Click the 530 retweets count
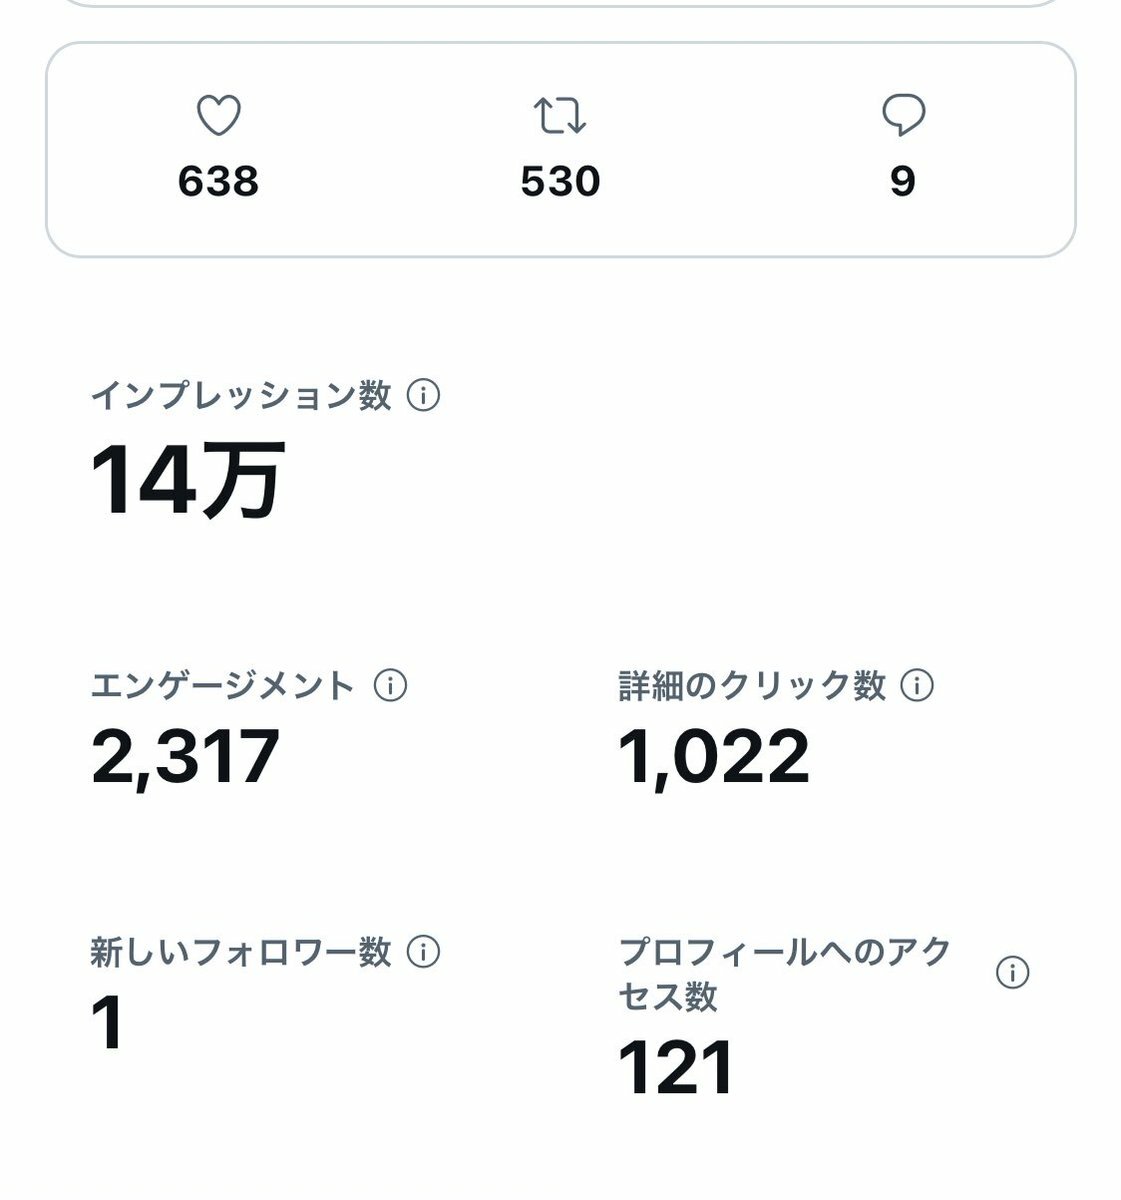This screenshot has width=1121, height=1200. (560, 182)
